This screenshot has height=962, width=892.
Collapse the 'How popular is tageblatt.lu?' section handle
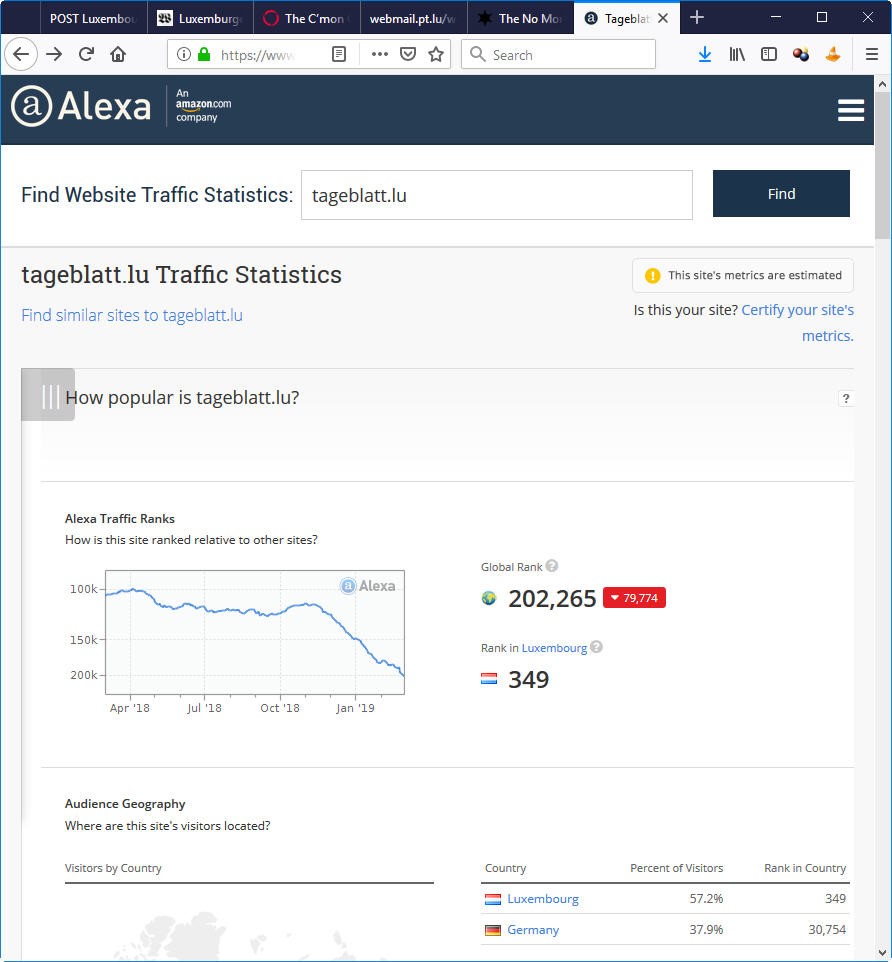click(x=48, y=396)
